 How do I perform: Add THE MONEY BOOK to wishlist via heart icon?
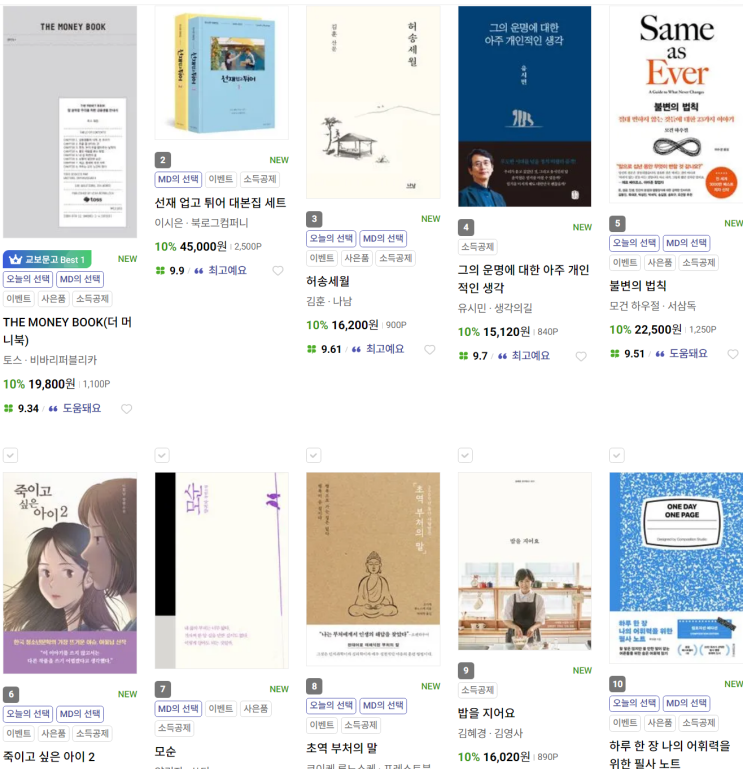tap(127, 409)
